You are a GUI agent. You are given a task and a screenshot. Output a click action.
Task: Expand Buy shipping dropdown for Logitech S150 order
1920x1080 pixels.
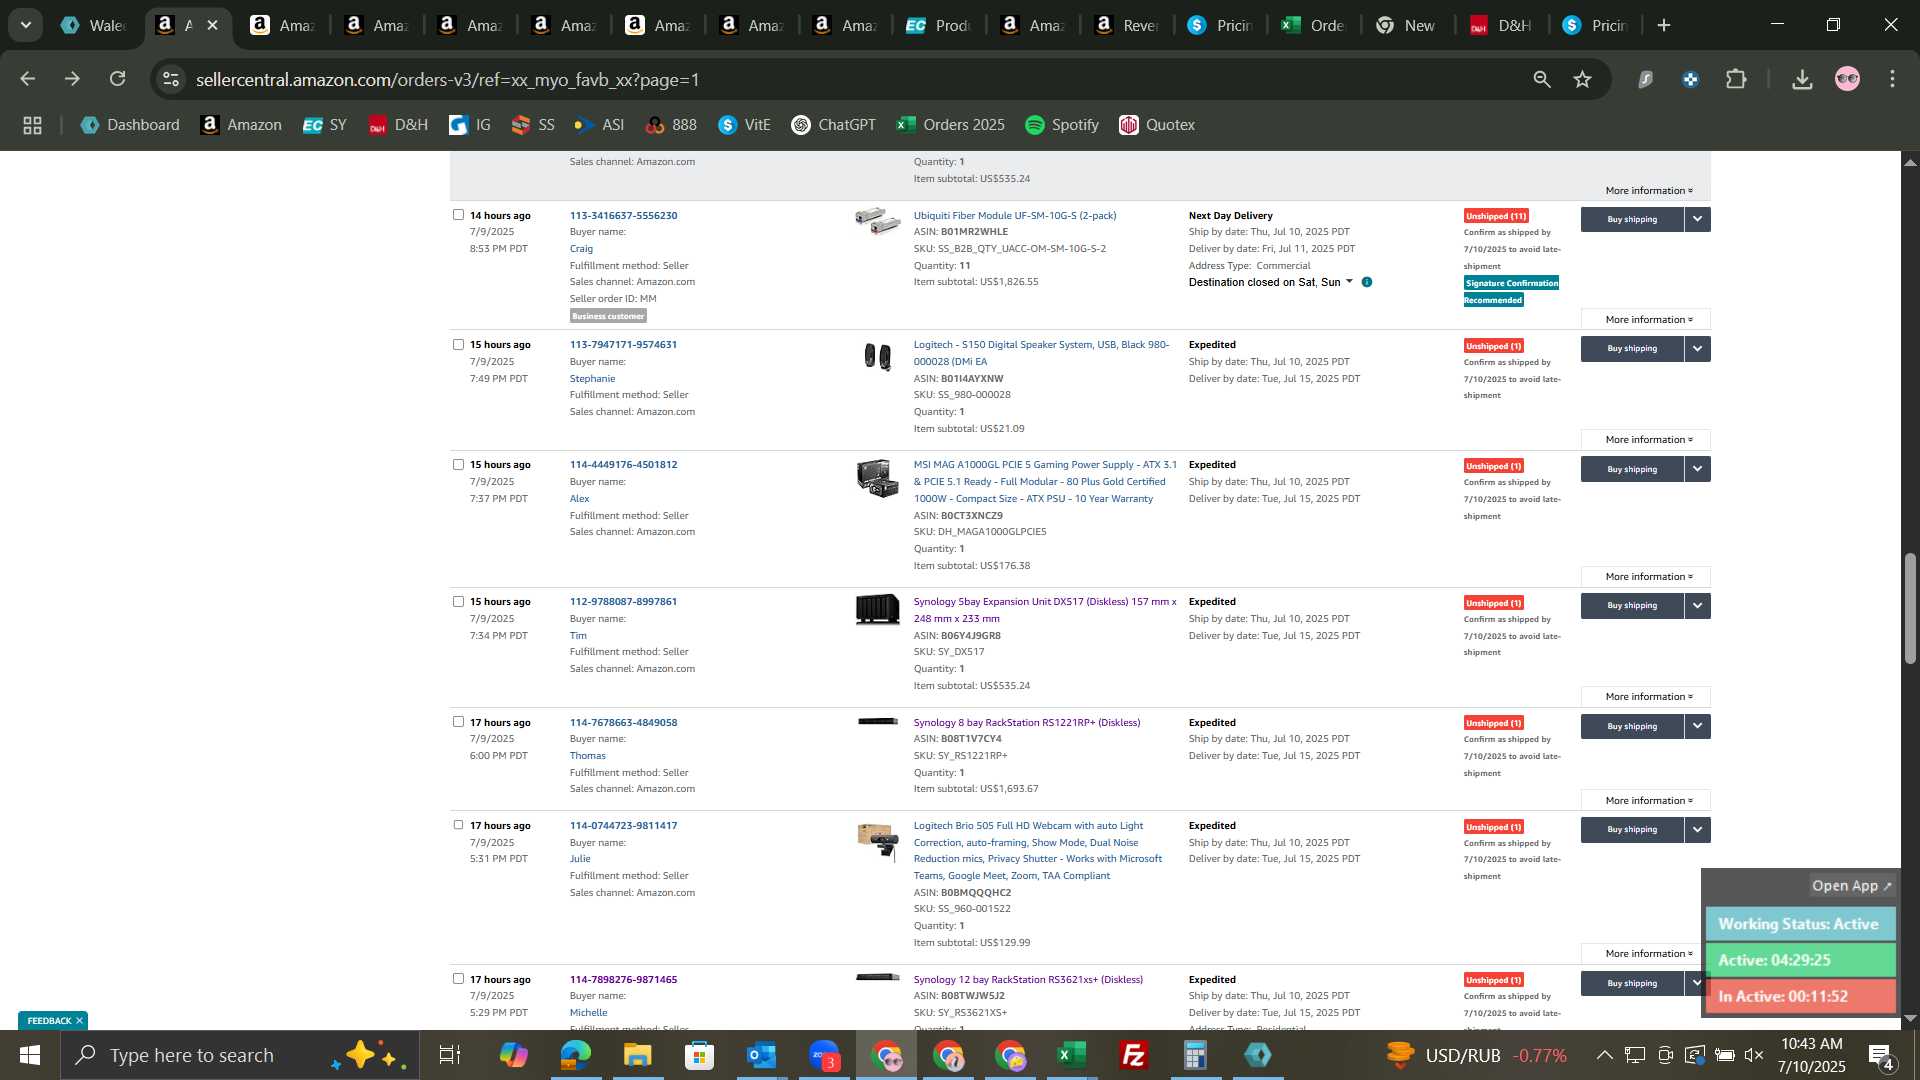coord(1697,348)
